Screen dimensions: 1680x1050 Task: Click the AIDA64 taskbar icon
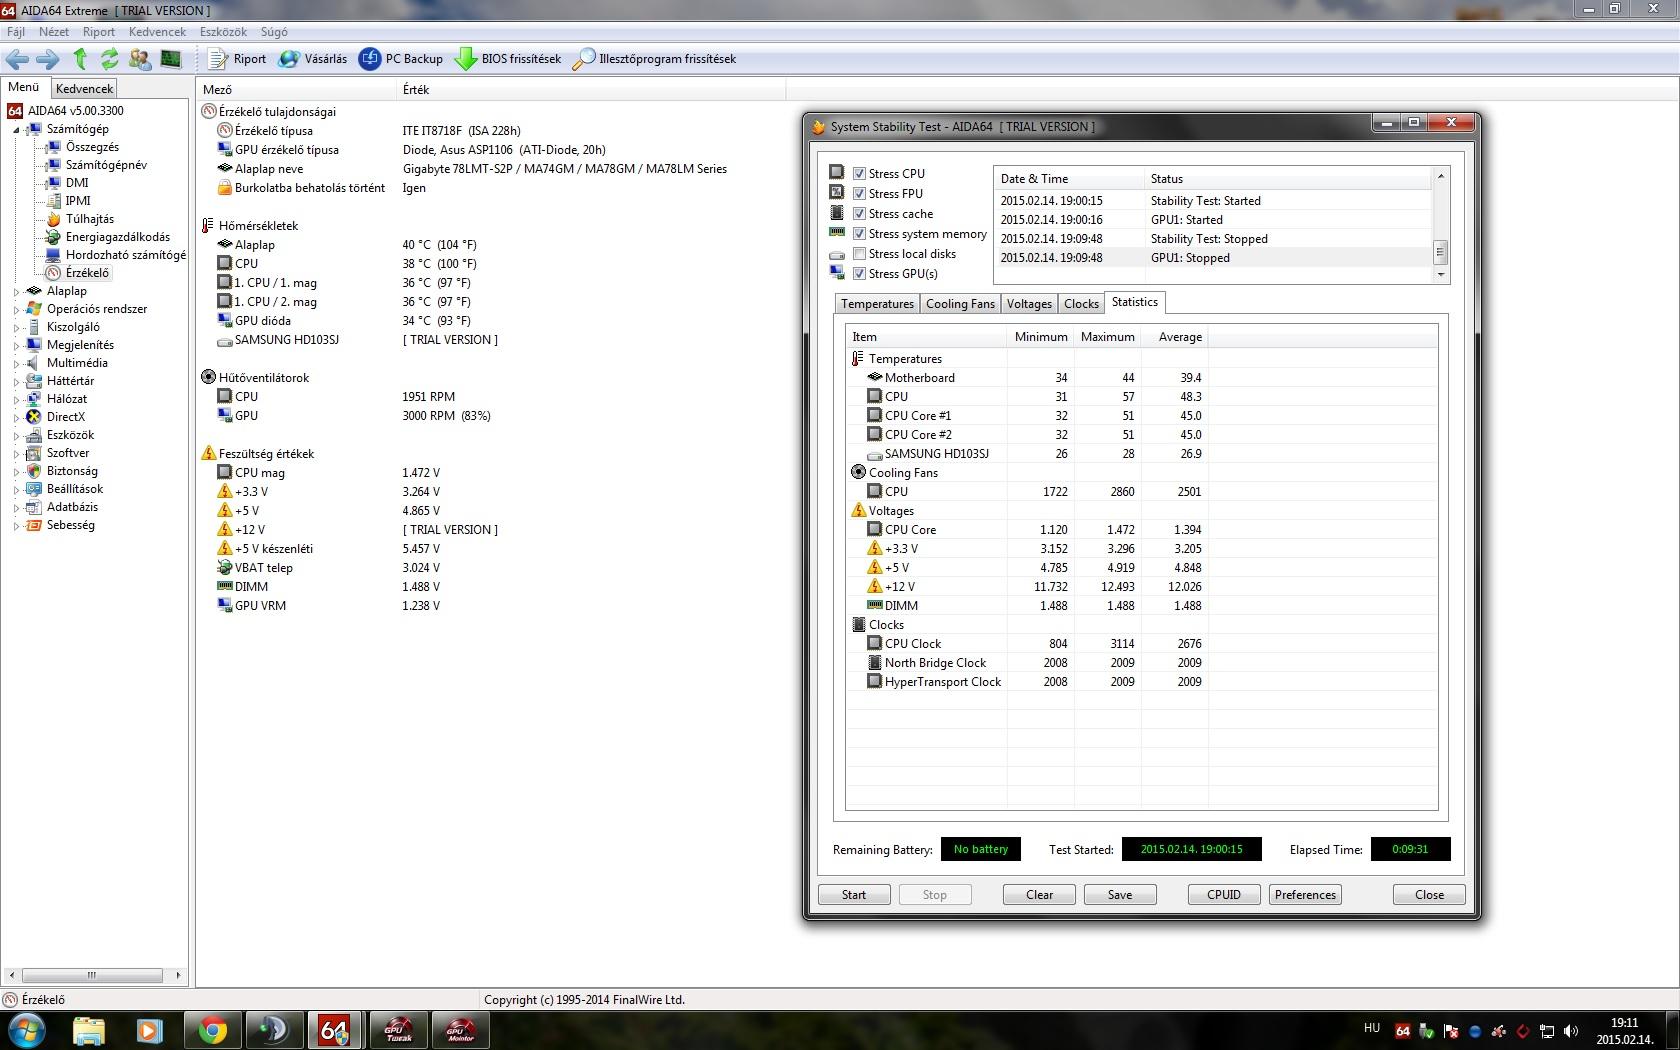coord(334,1030)
